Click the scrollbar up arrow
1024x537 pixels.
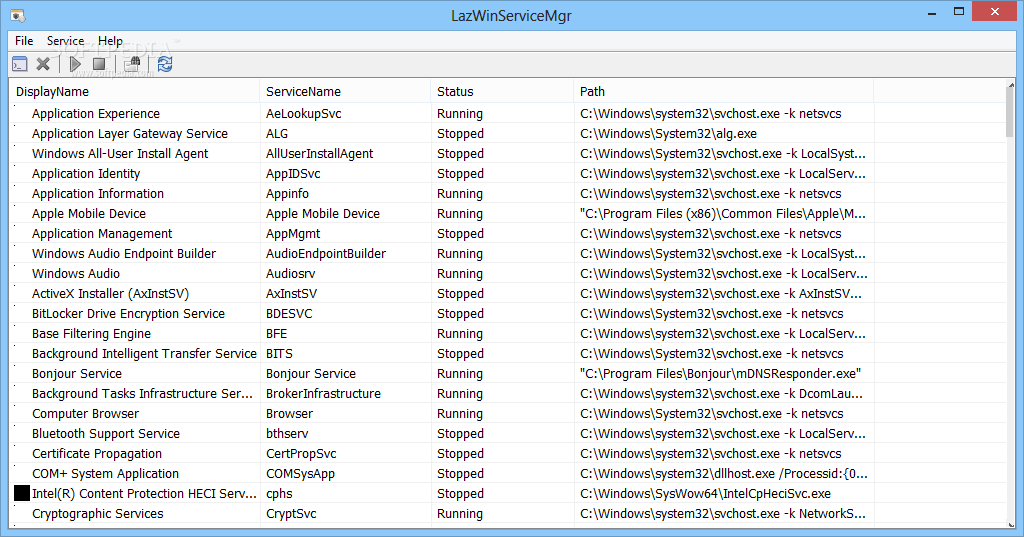click(x=1011, y=84)
